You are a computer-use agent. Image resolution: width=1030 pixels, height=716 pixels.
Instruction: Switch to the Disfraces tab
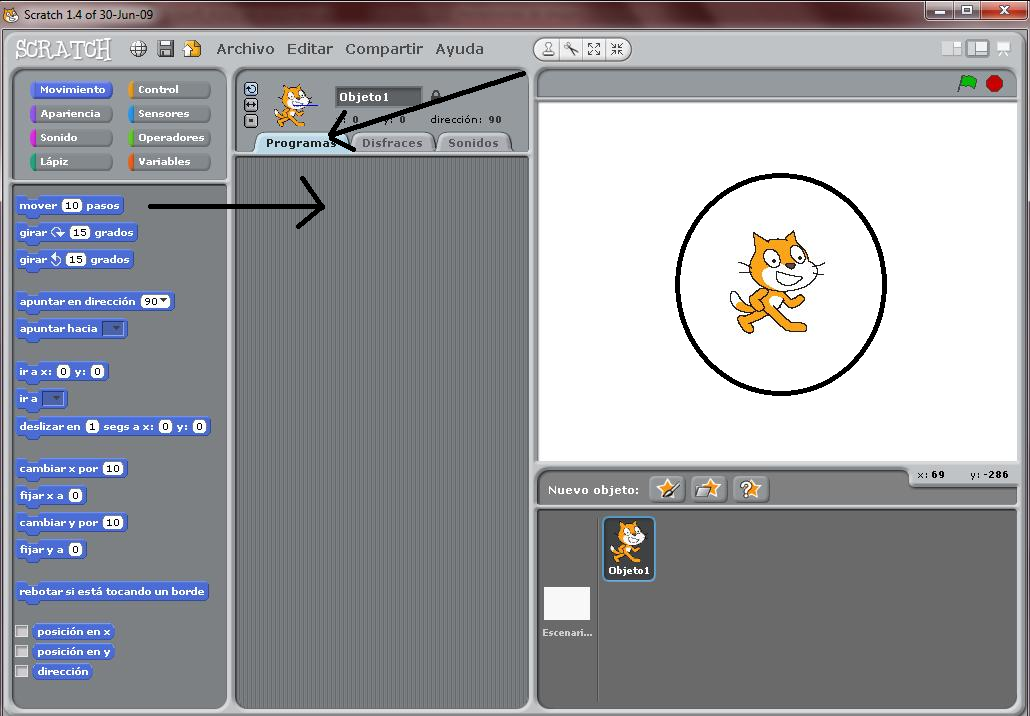[x=392, y=143]
